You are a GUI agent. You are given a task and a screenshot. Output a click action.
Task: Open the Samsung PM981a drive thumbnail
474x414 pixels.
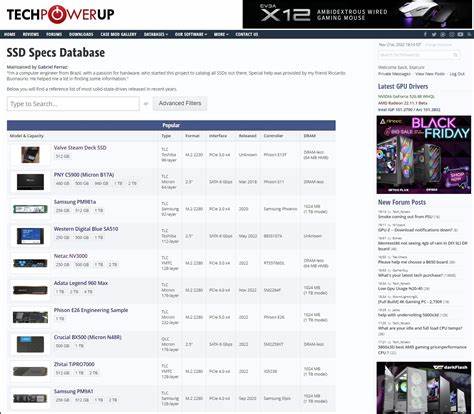point(30,209)
